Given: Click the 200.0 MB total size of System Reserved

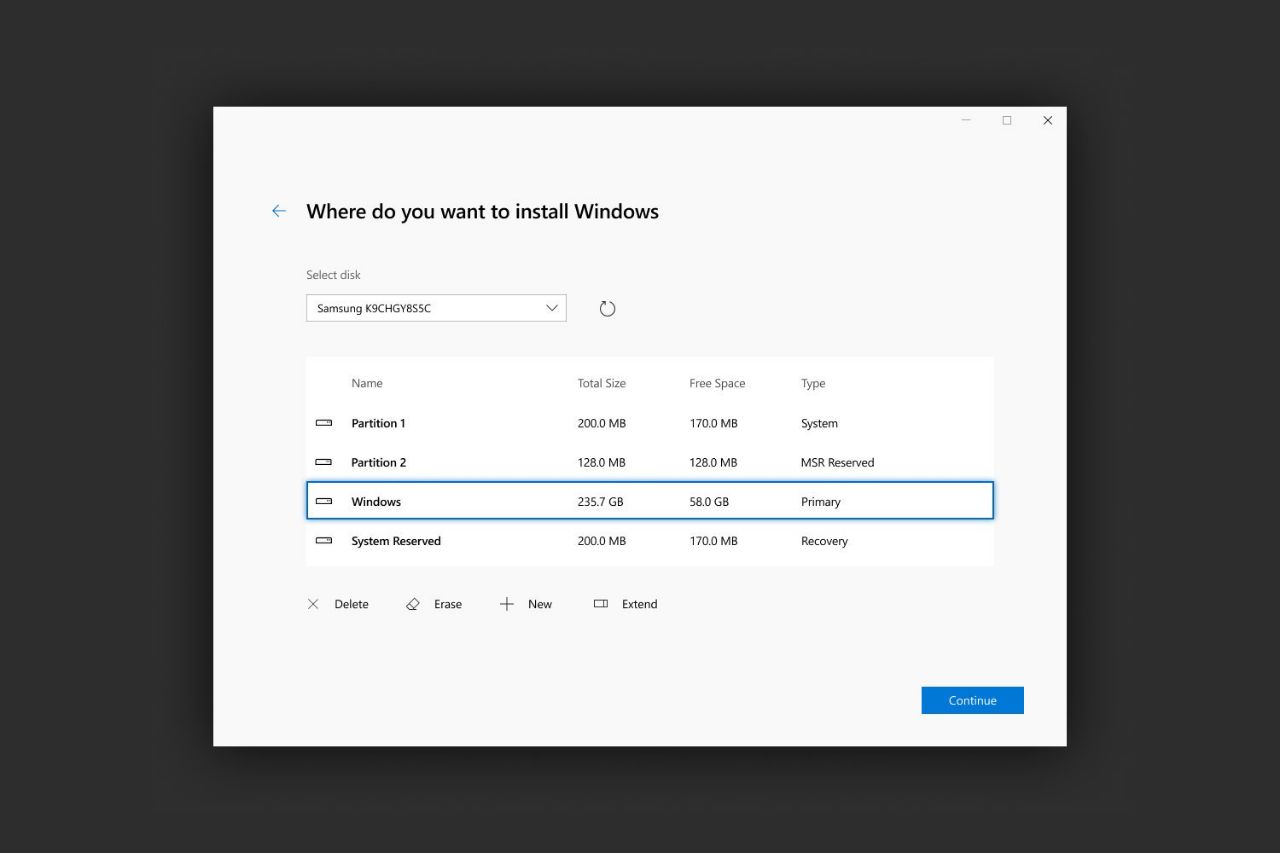Looking at the screenshot, I should click(601, 541).
